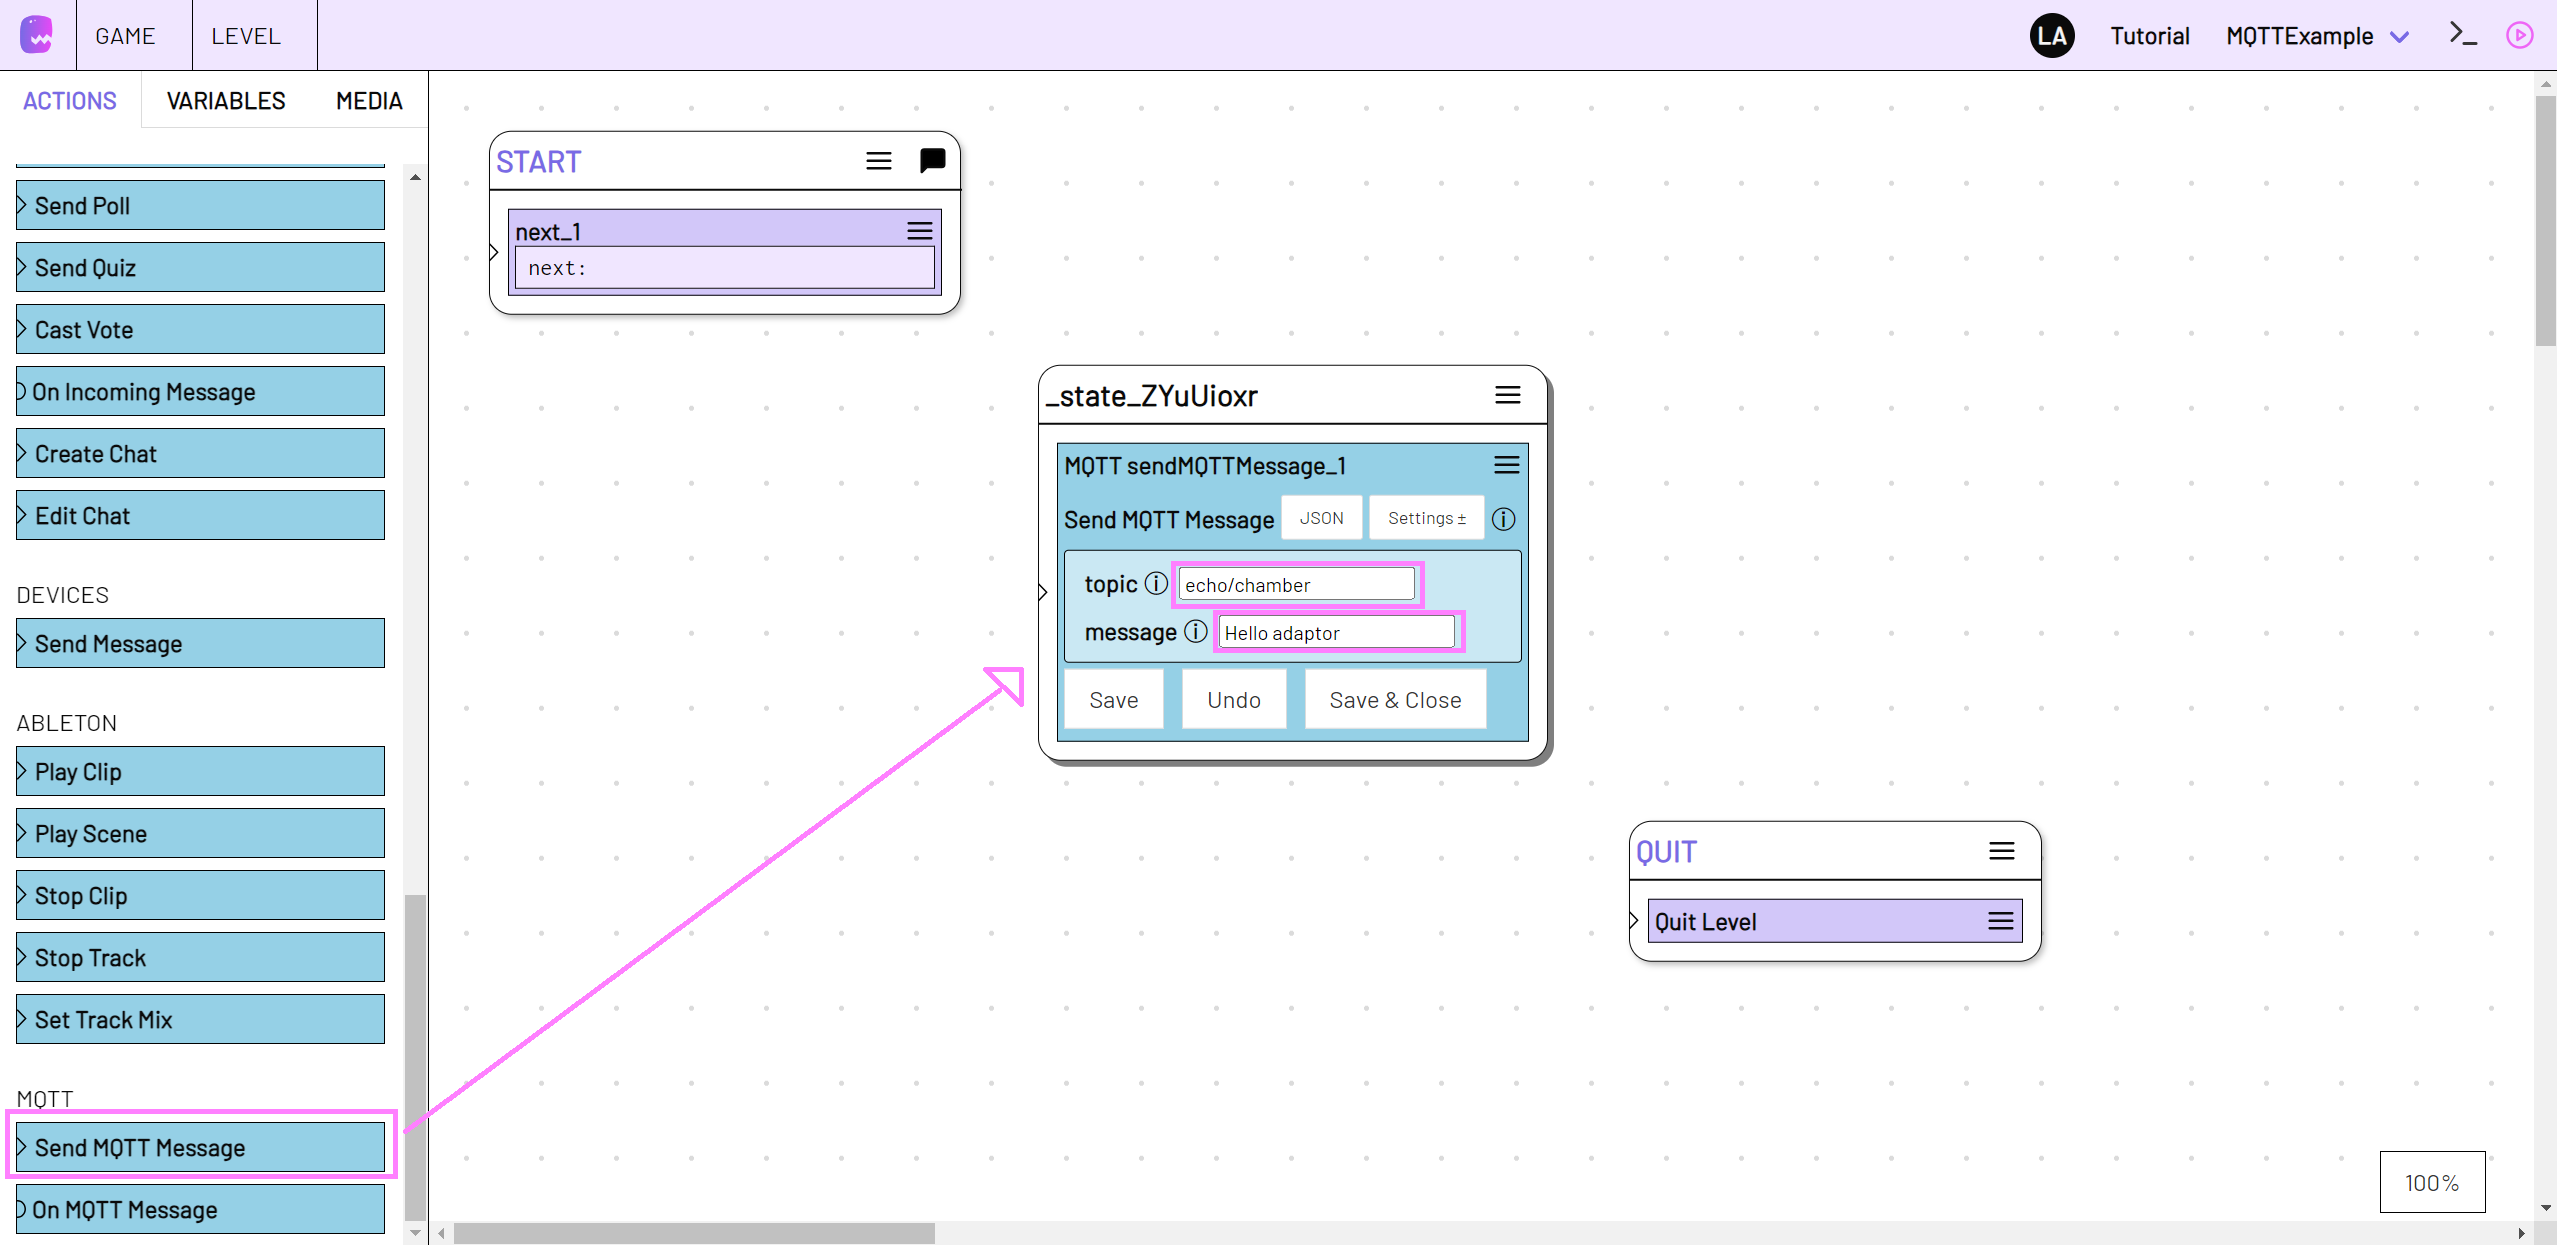Click the info icon next to Send MQTT Message
Screen dimensions: 2557x1245
pos(1504,517)
